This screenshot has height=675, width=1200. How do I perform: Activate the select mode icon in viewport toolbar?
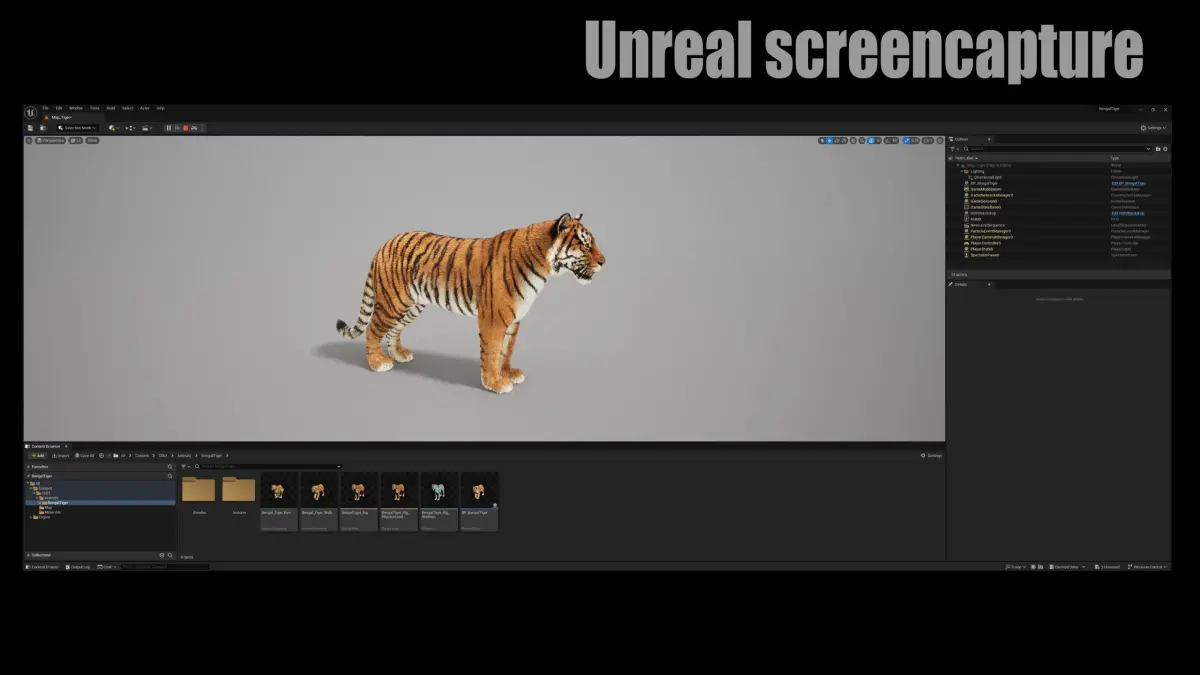(x=821, y=140)
